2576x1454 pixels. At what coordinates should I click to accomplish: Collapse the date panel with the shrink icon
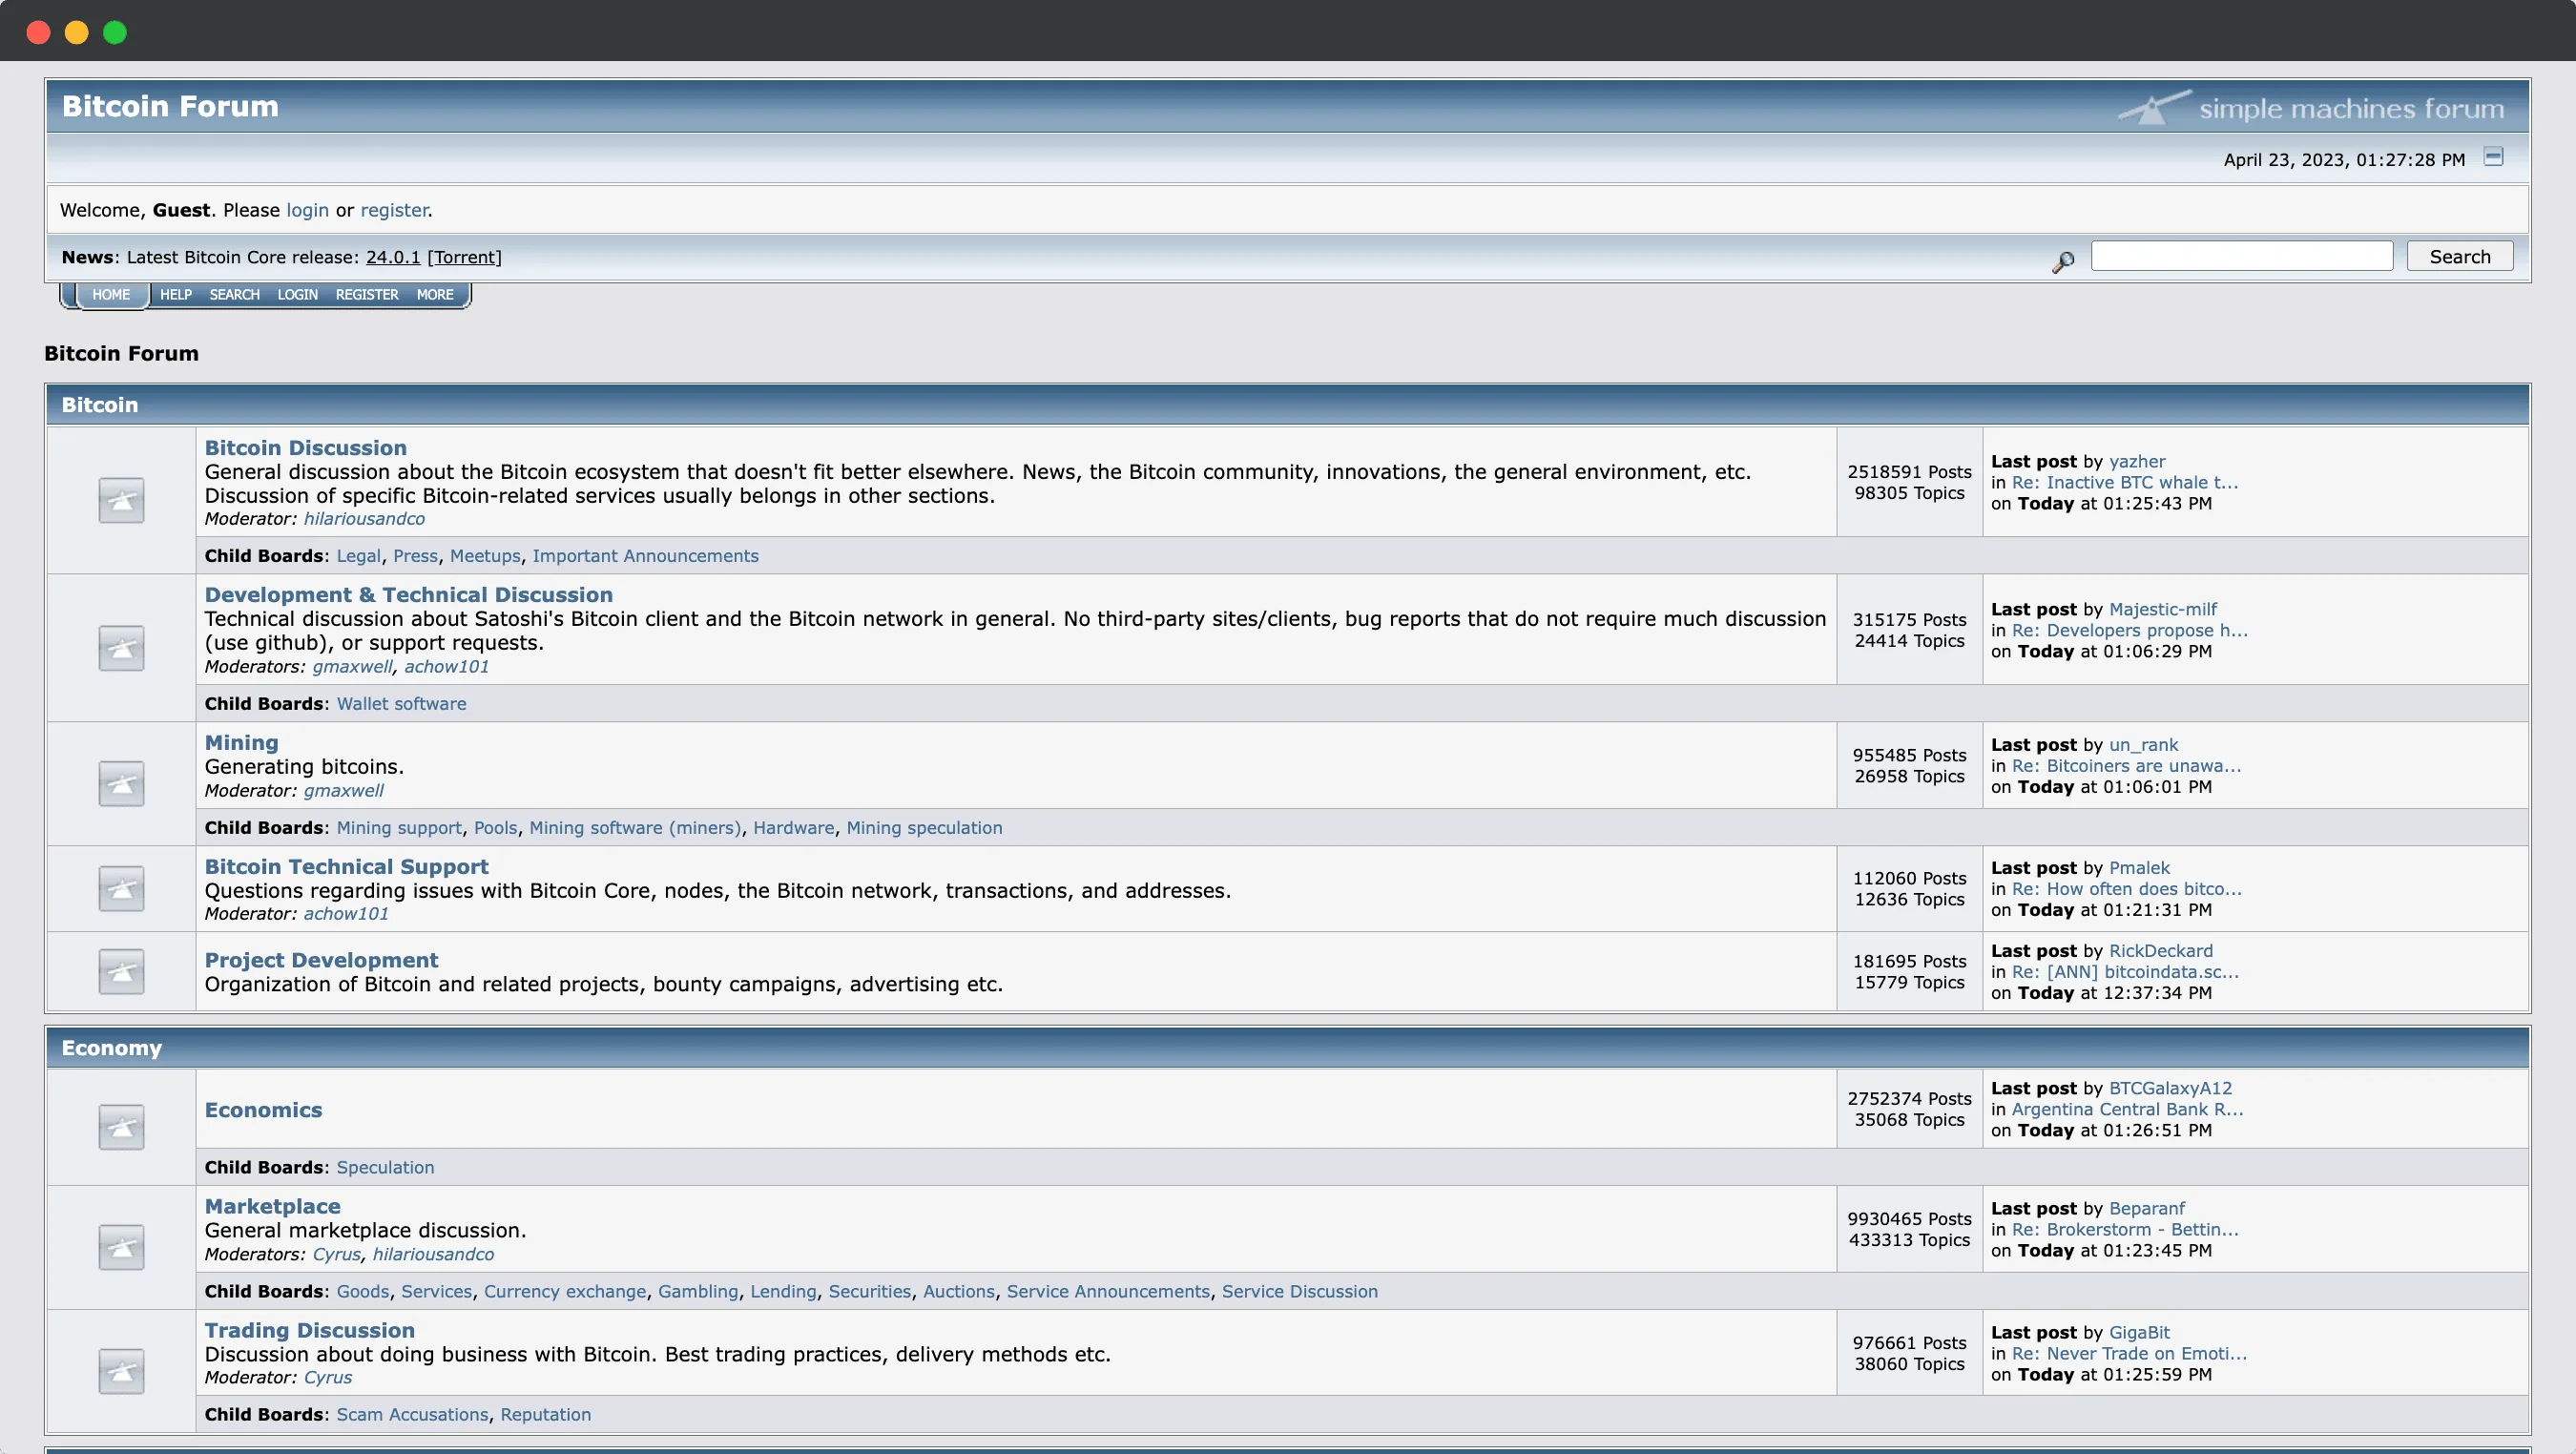(2494, 157)
